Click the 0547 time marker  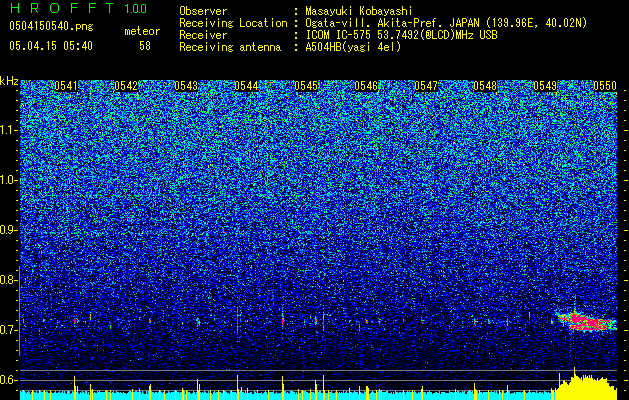click(x=426, y=86)
